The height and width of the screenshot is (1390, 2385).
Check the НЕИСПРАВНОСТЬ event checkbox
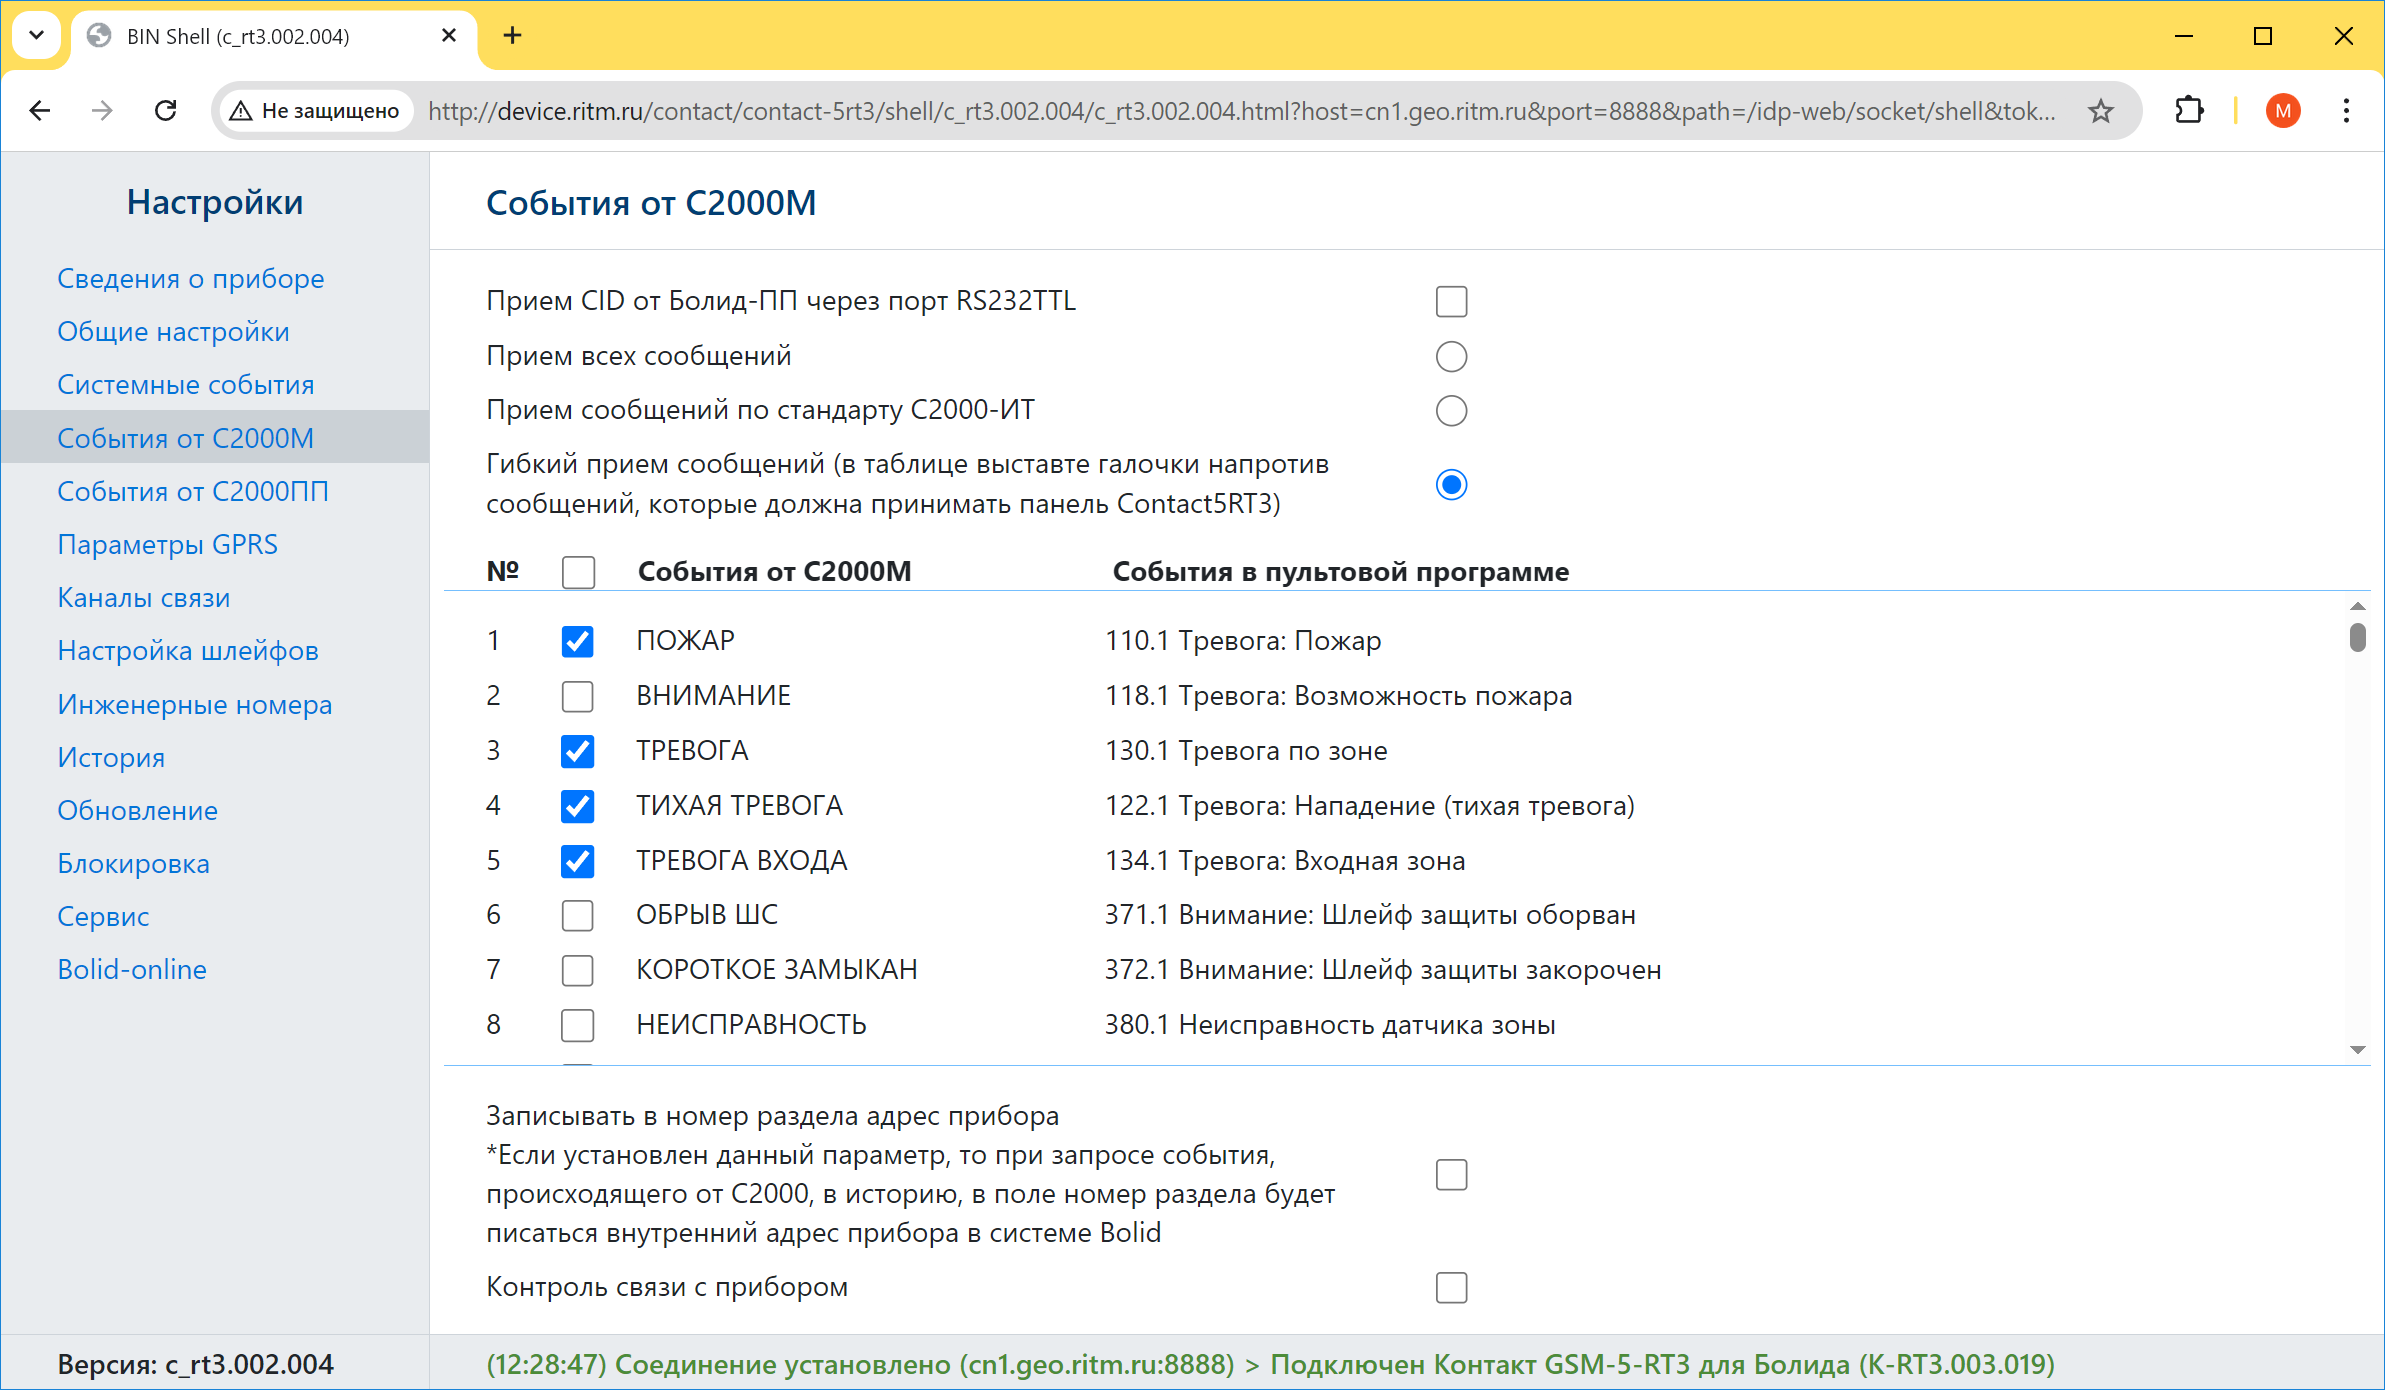[x=577, y=1025]
